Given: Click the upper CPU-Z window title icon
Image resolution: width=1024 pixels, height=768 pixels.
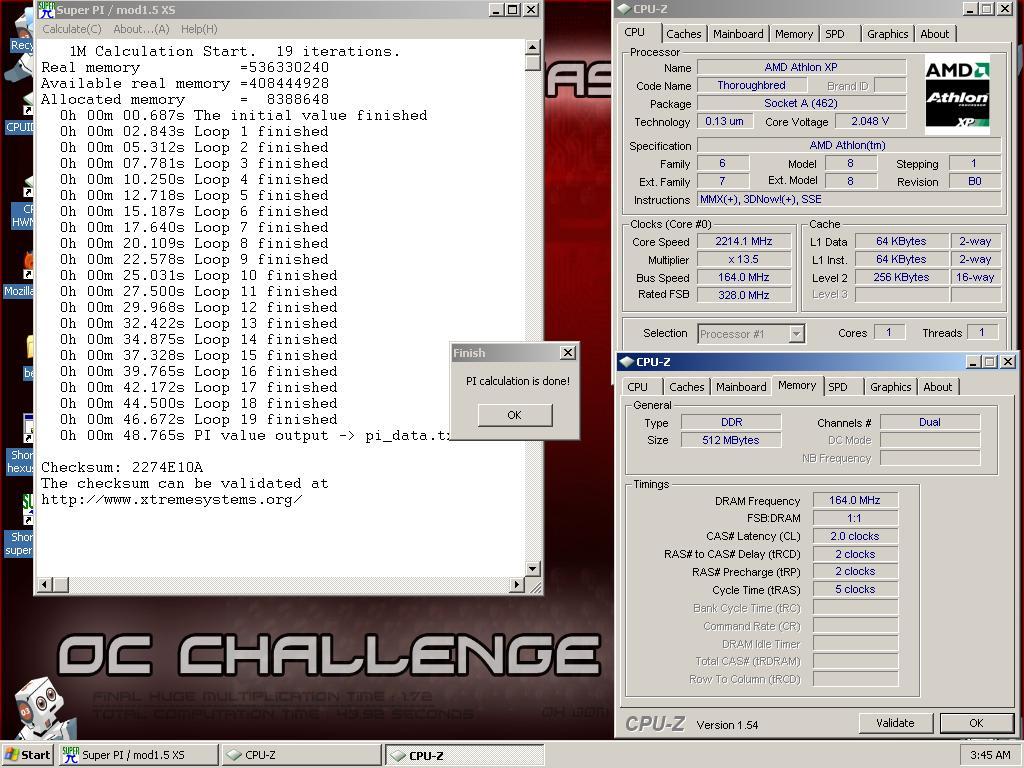Looking at the screenshot, I should (x=624, y=8).
